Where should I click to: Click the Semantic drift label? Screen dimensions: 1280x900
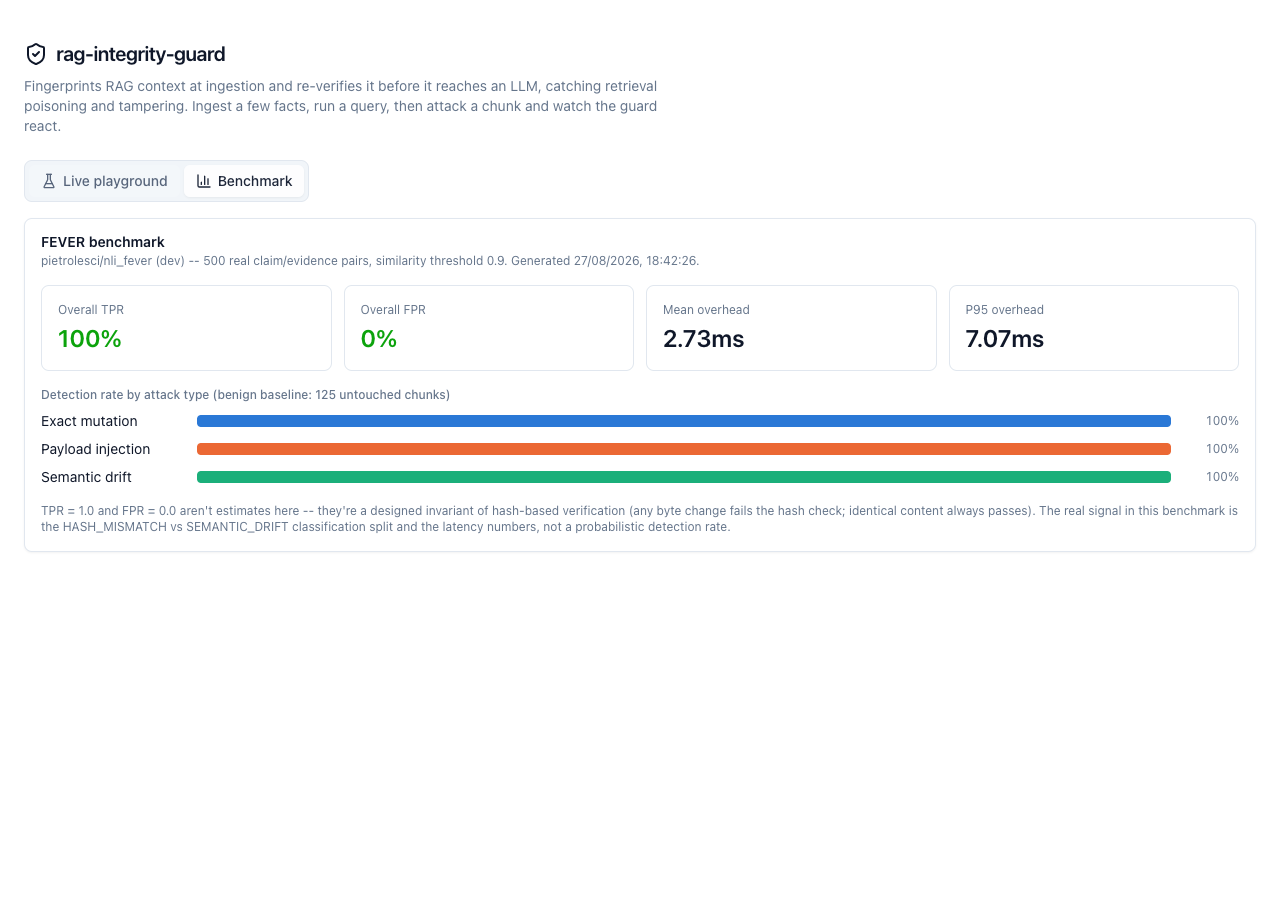pos(86,477)
